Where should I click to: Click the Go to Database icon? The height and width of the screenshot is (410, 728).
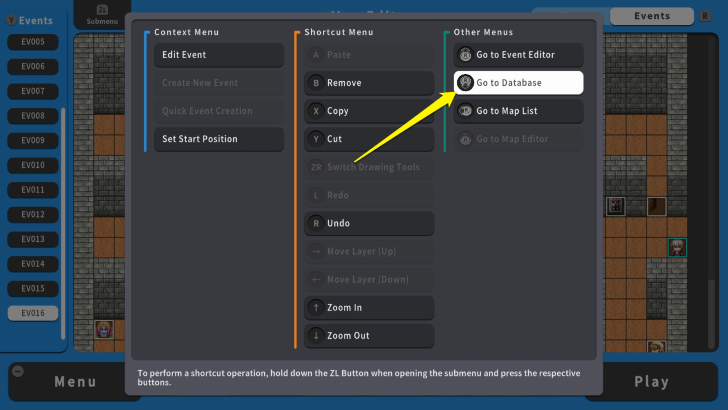click(465, 83)
